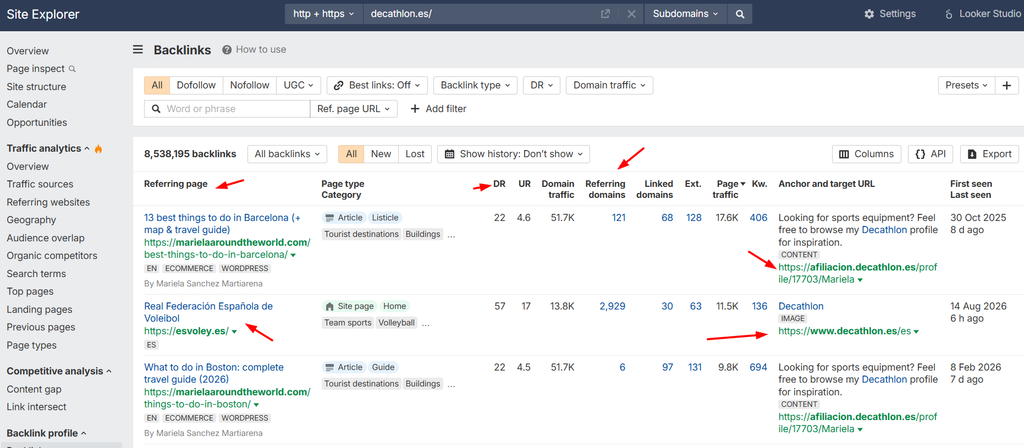Viewport: 1024px width, 448px height.
Task: Click the 694 keywords value
Action: point(758,368)
